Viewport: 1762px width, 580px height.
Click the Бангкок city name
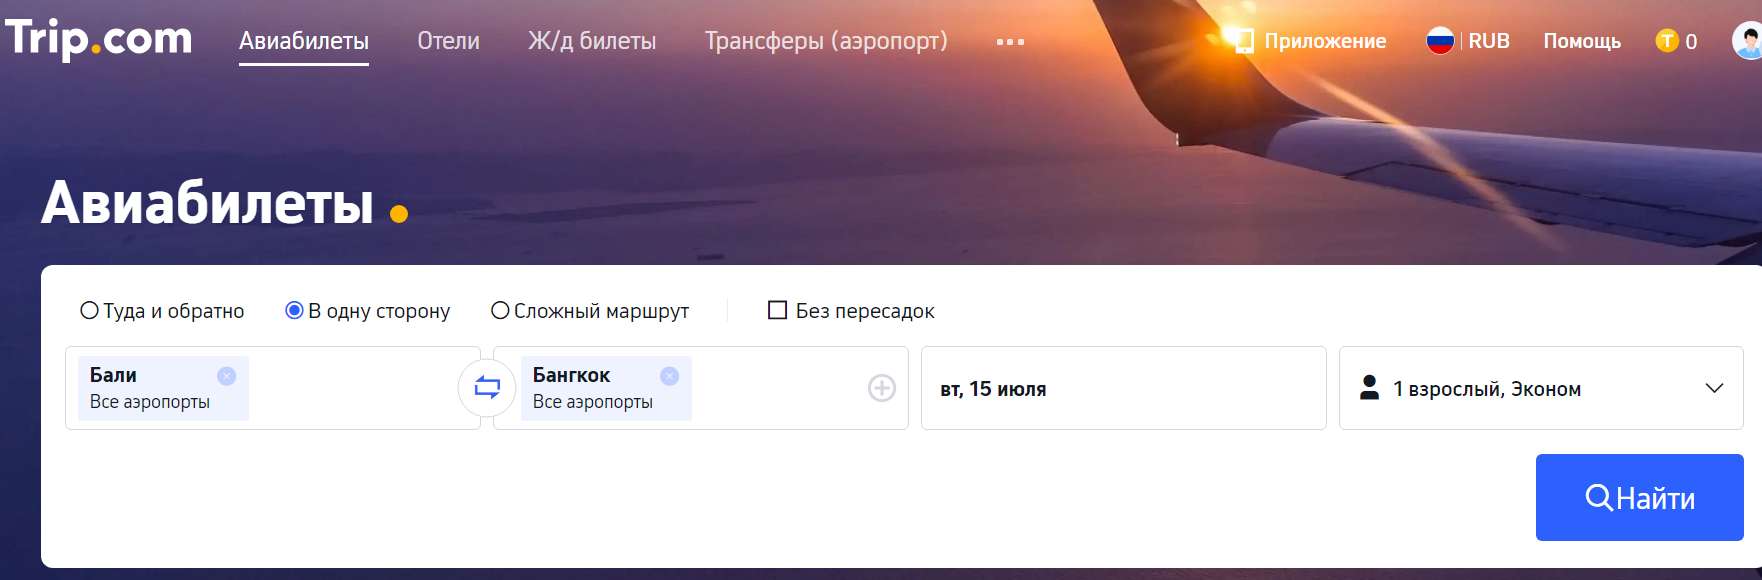(571, 375)
